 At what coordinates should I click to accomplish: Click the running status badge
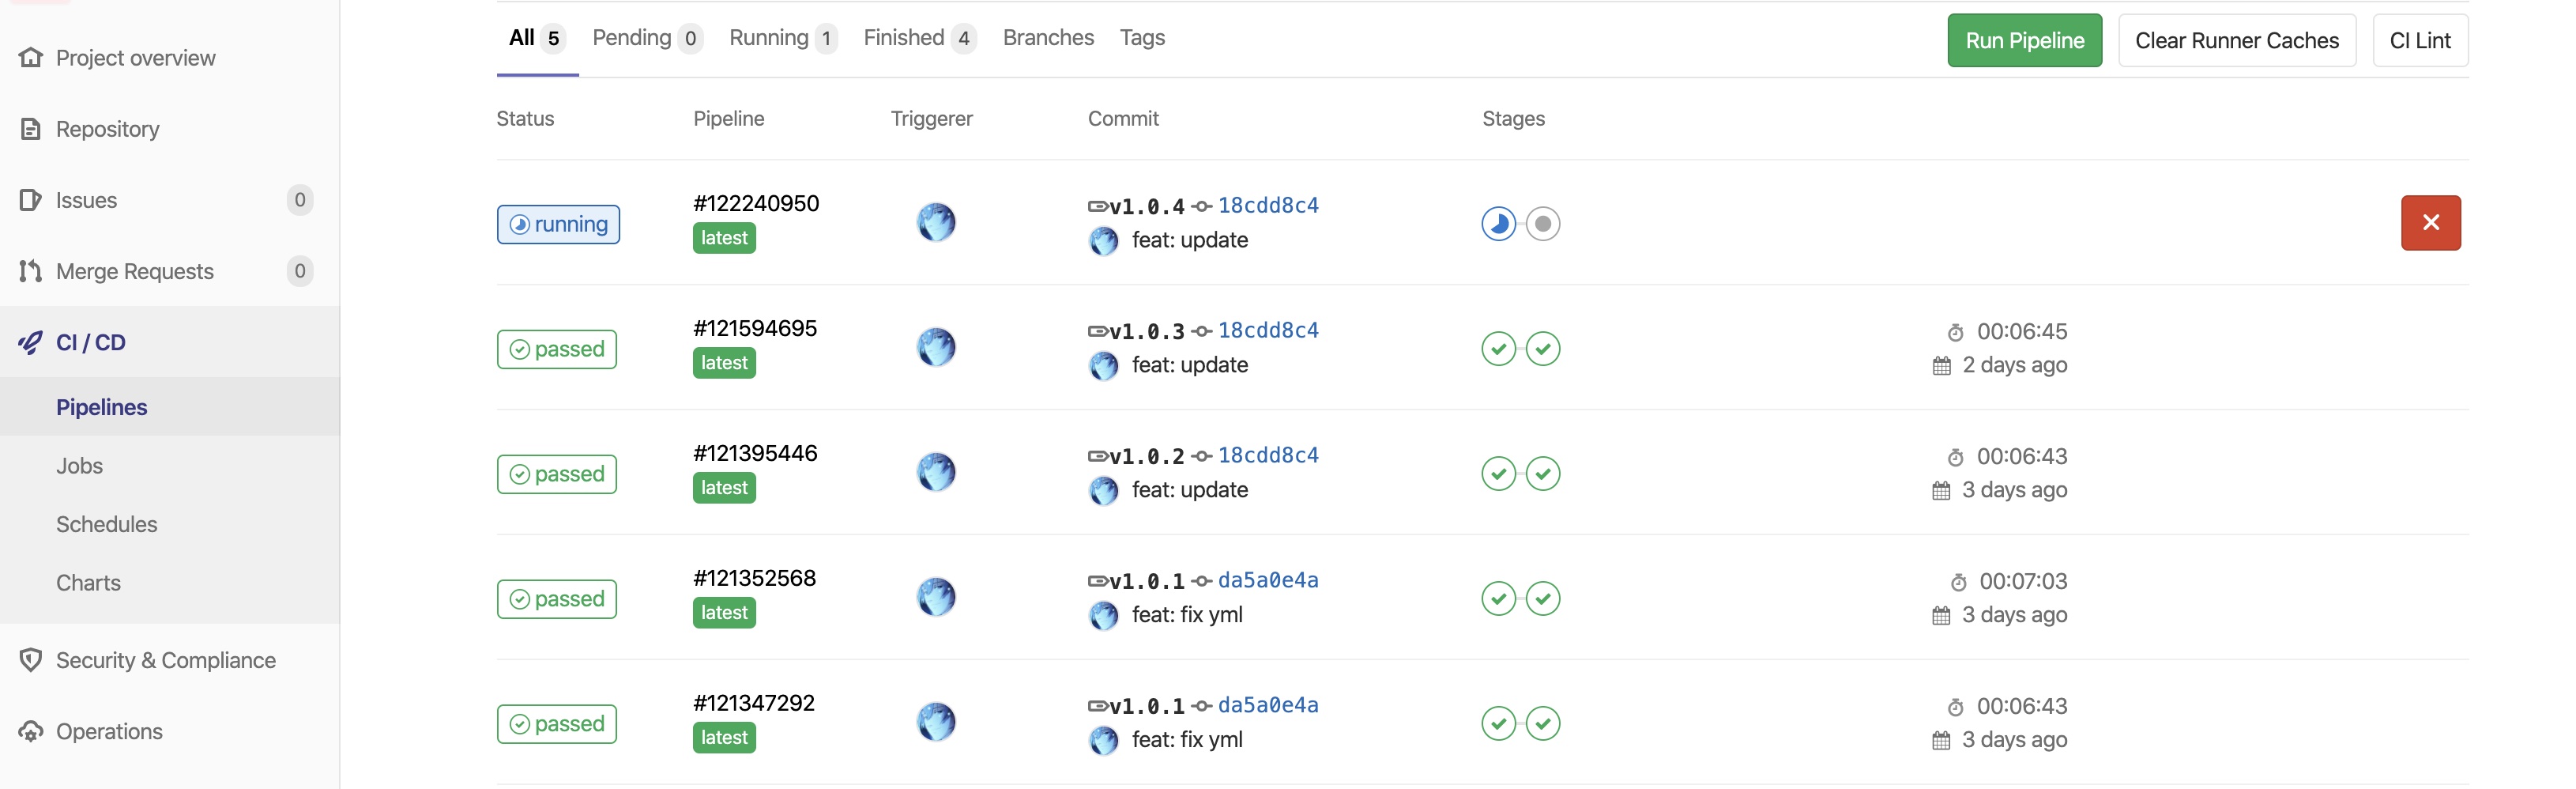[558, 224]
